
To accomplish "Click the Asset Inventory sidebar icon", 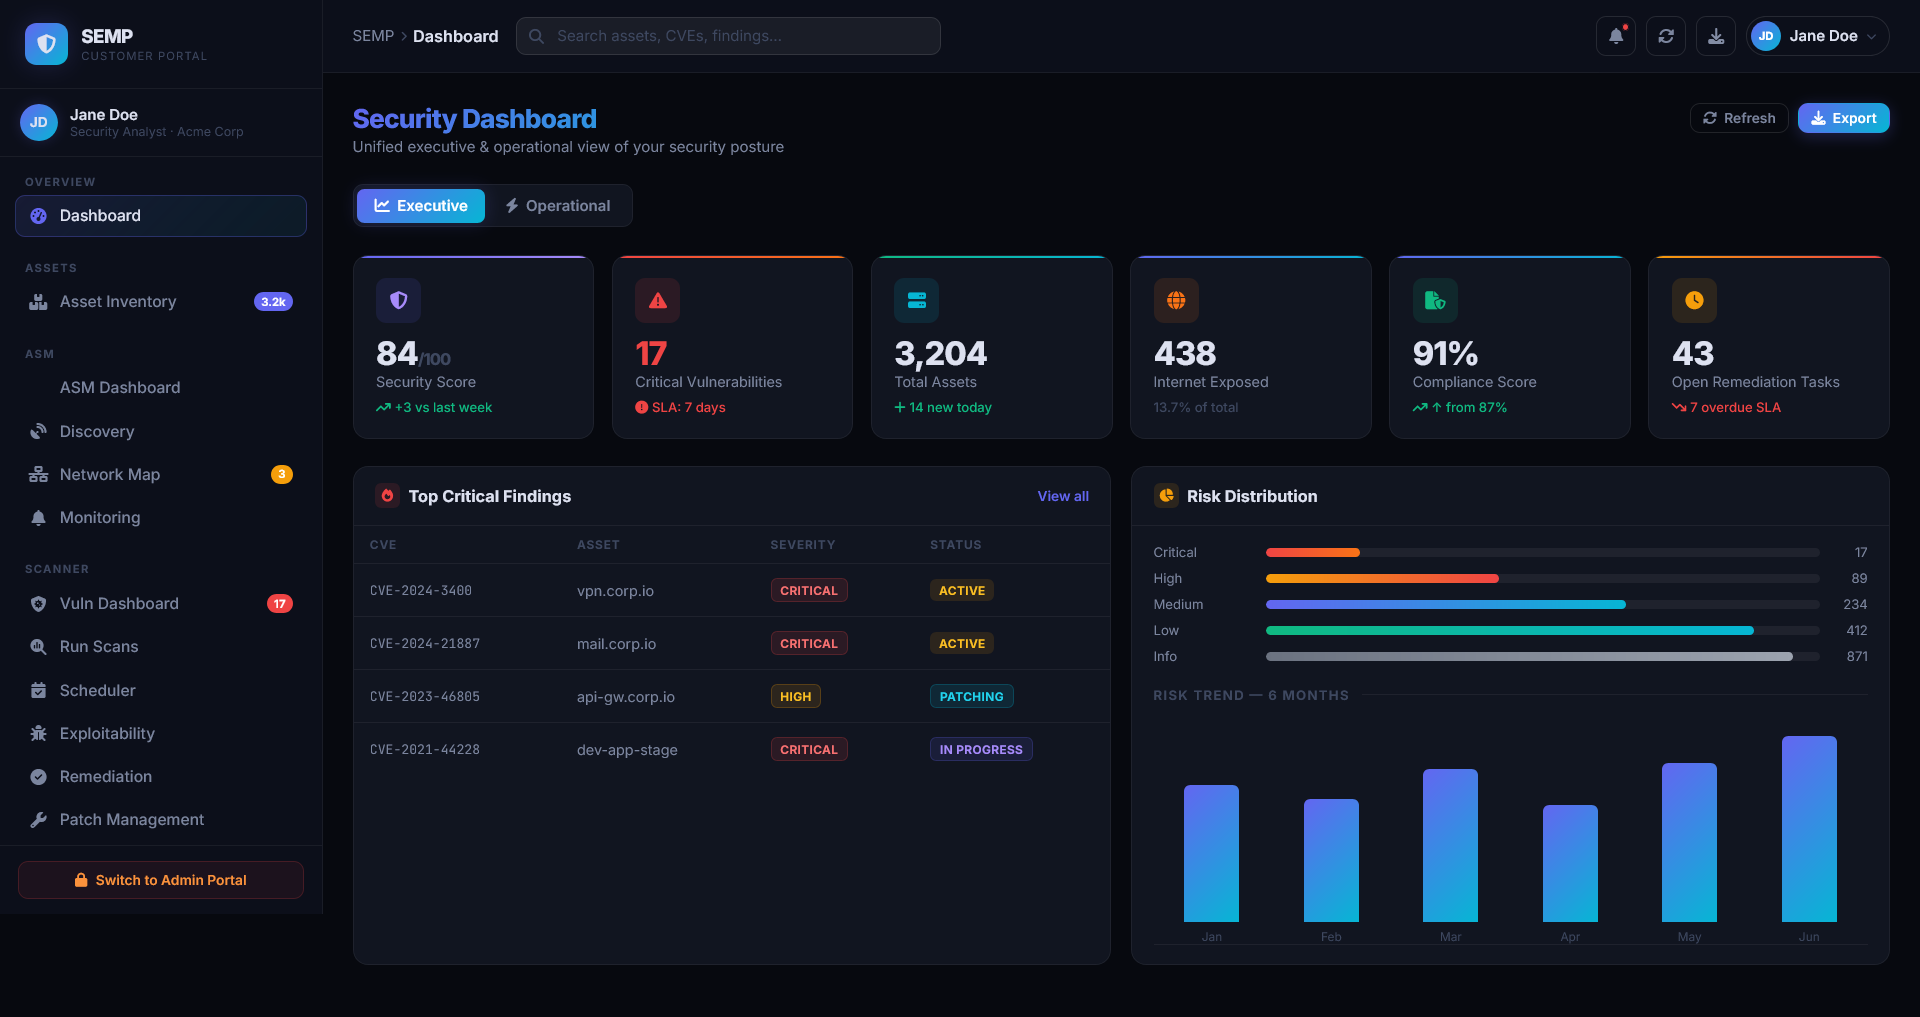I will point(38,302).
